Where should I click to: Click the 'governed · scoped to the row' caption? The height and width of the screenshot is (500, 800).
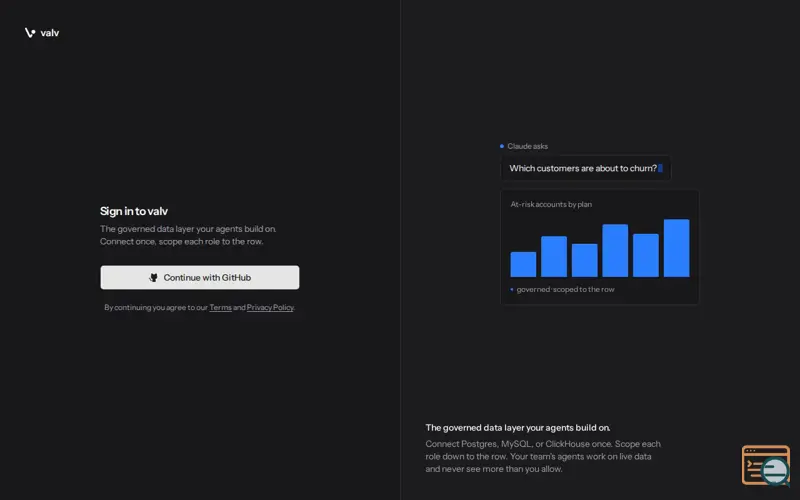coord(565,289)
